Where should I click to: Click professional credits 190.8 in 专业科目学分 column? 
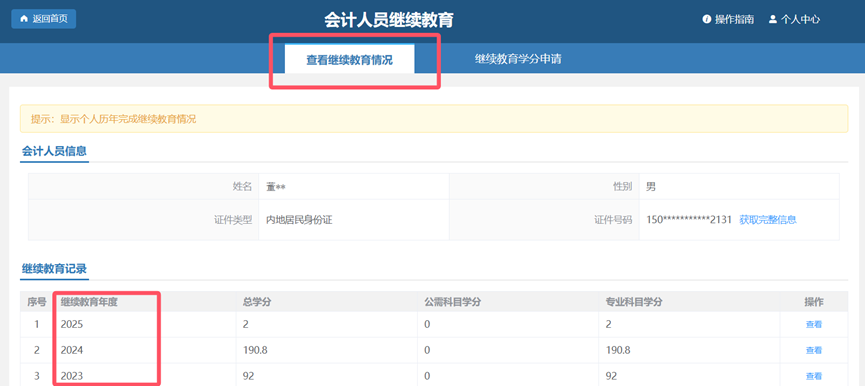click(618, 350)
